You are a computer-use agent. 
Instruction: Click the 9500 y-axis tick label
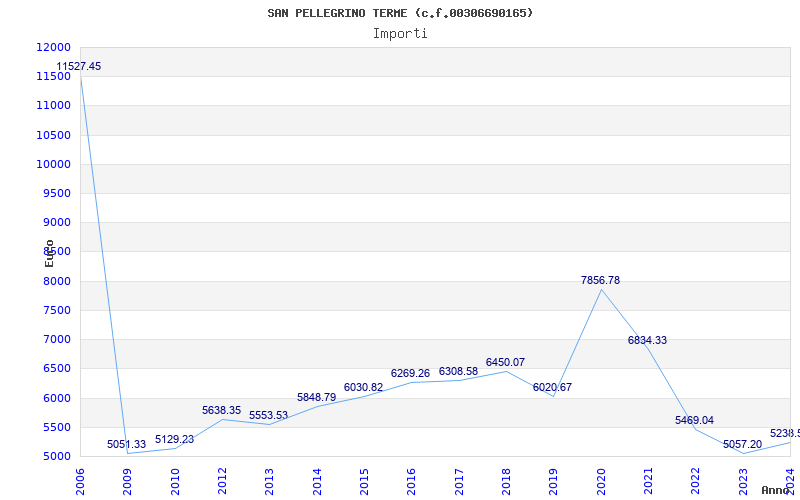[x=56, y=193]
